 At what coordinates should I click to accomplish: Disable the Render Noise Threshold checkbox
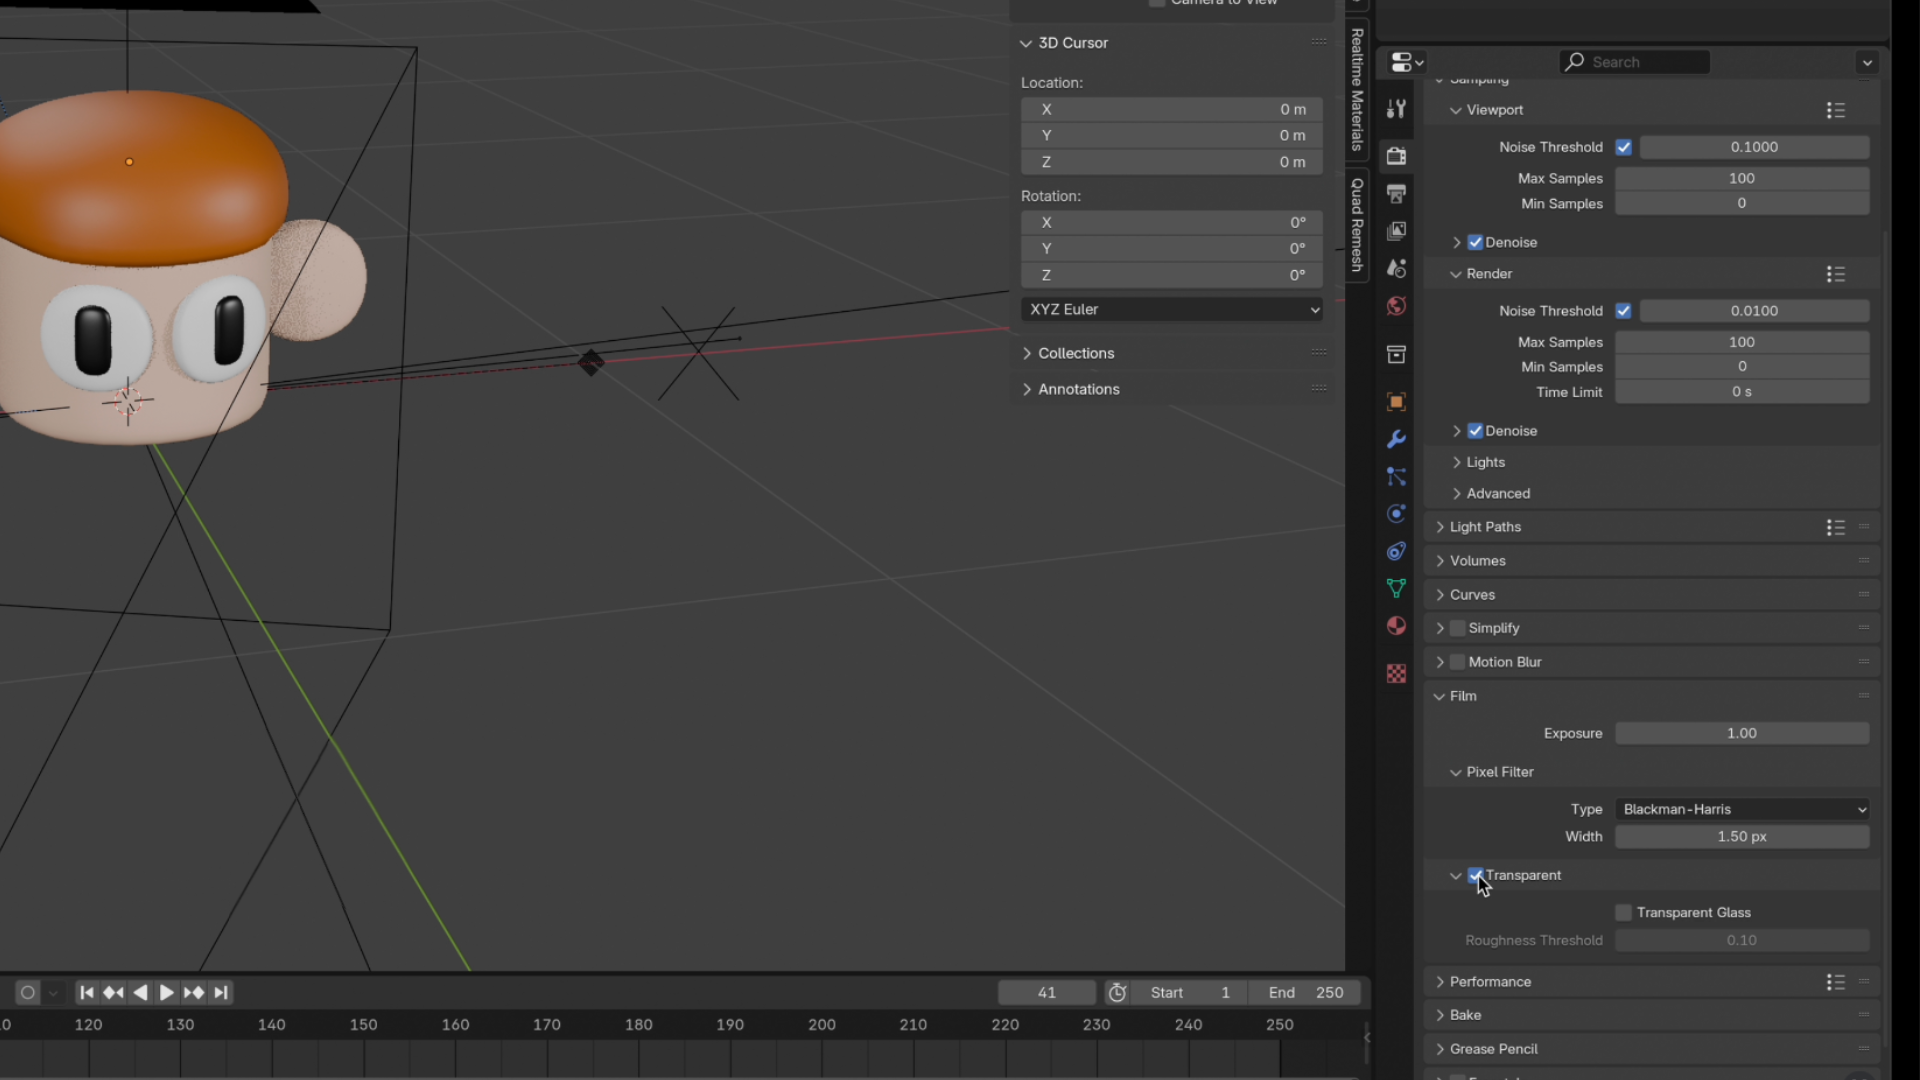point(1624,311)
